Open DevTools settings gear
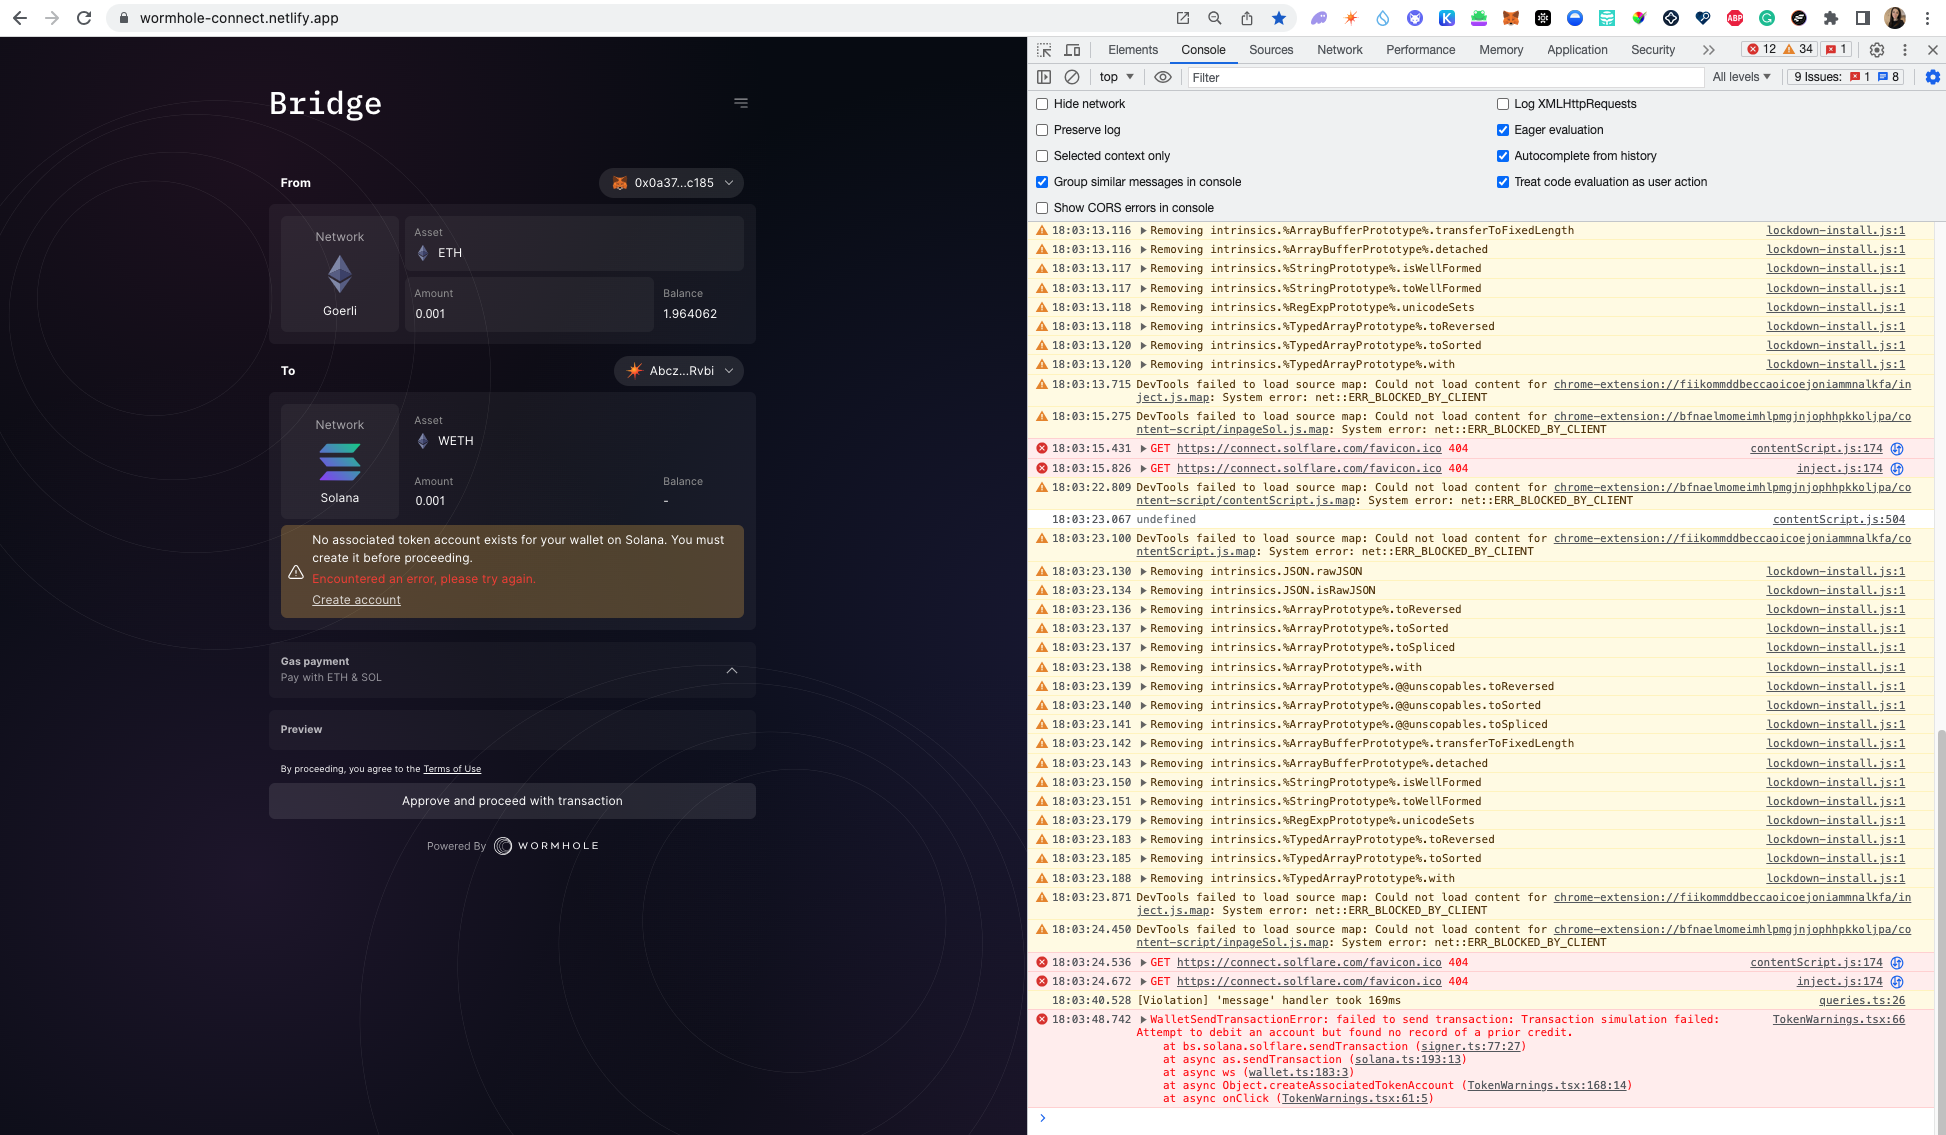The width and height of the screenshot is (1946, 1135). [x=1877, y=49]
